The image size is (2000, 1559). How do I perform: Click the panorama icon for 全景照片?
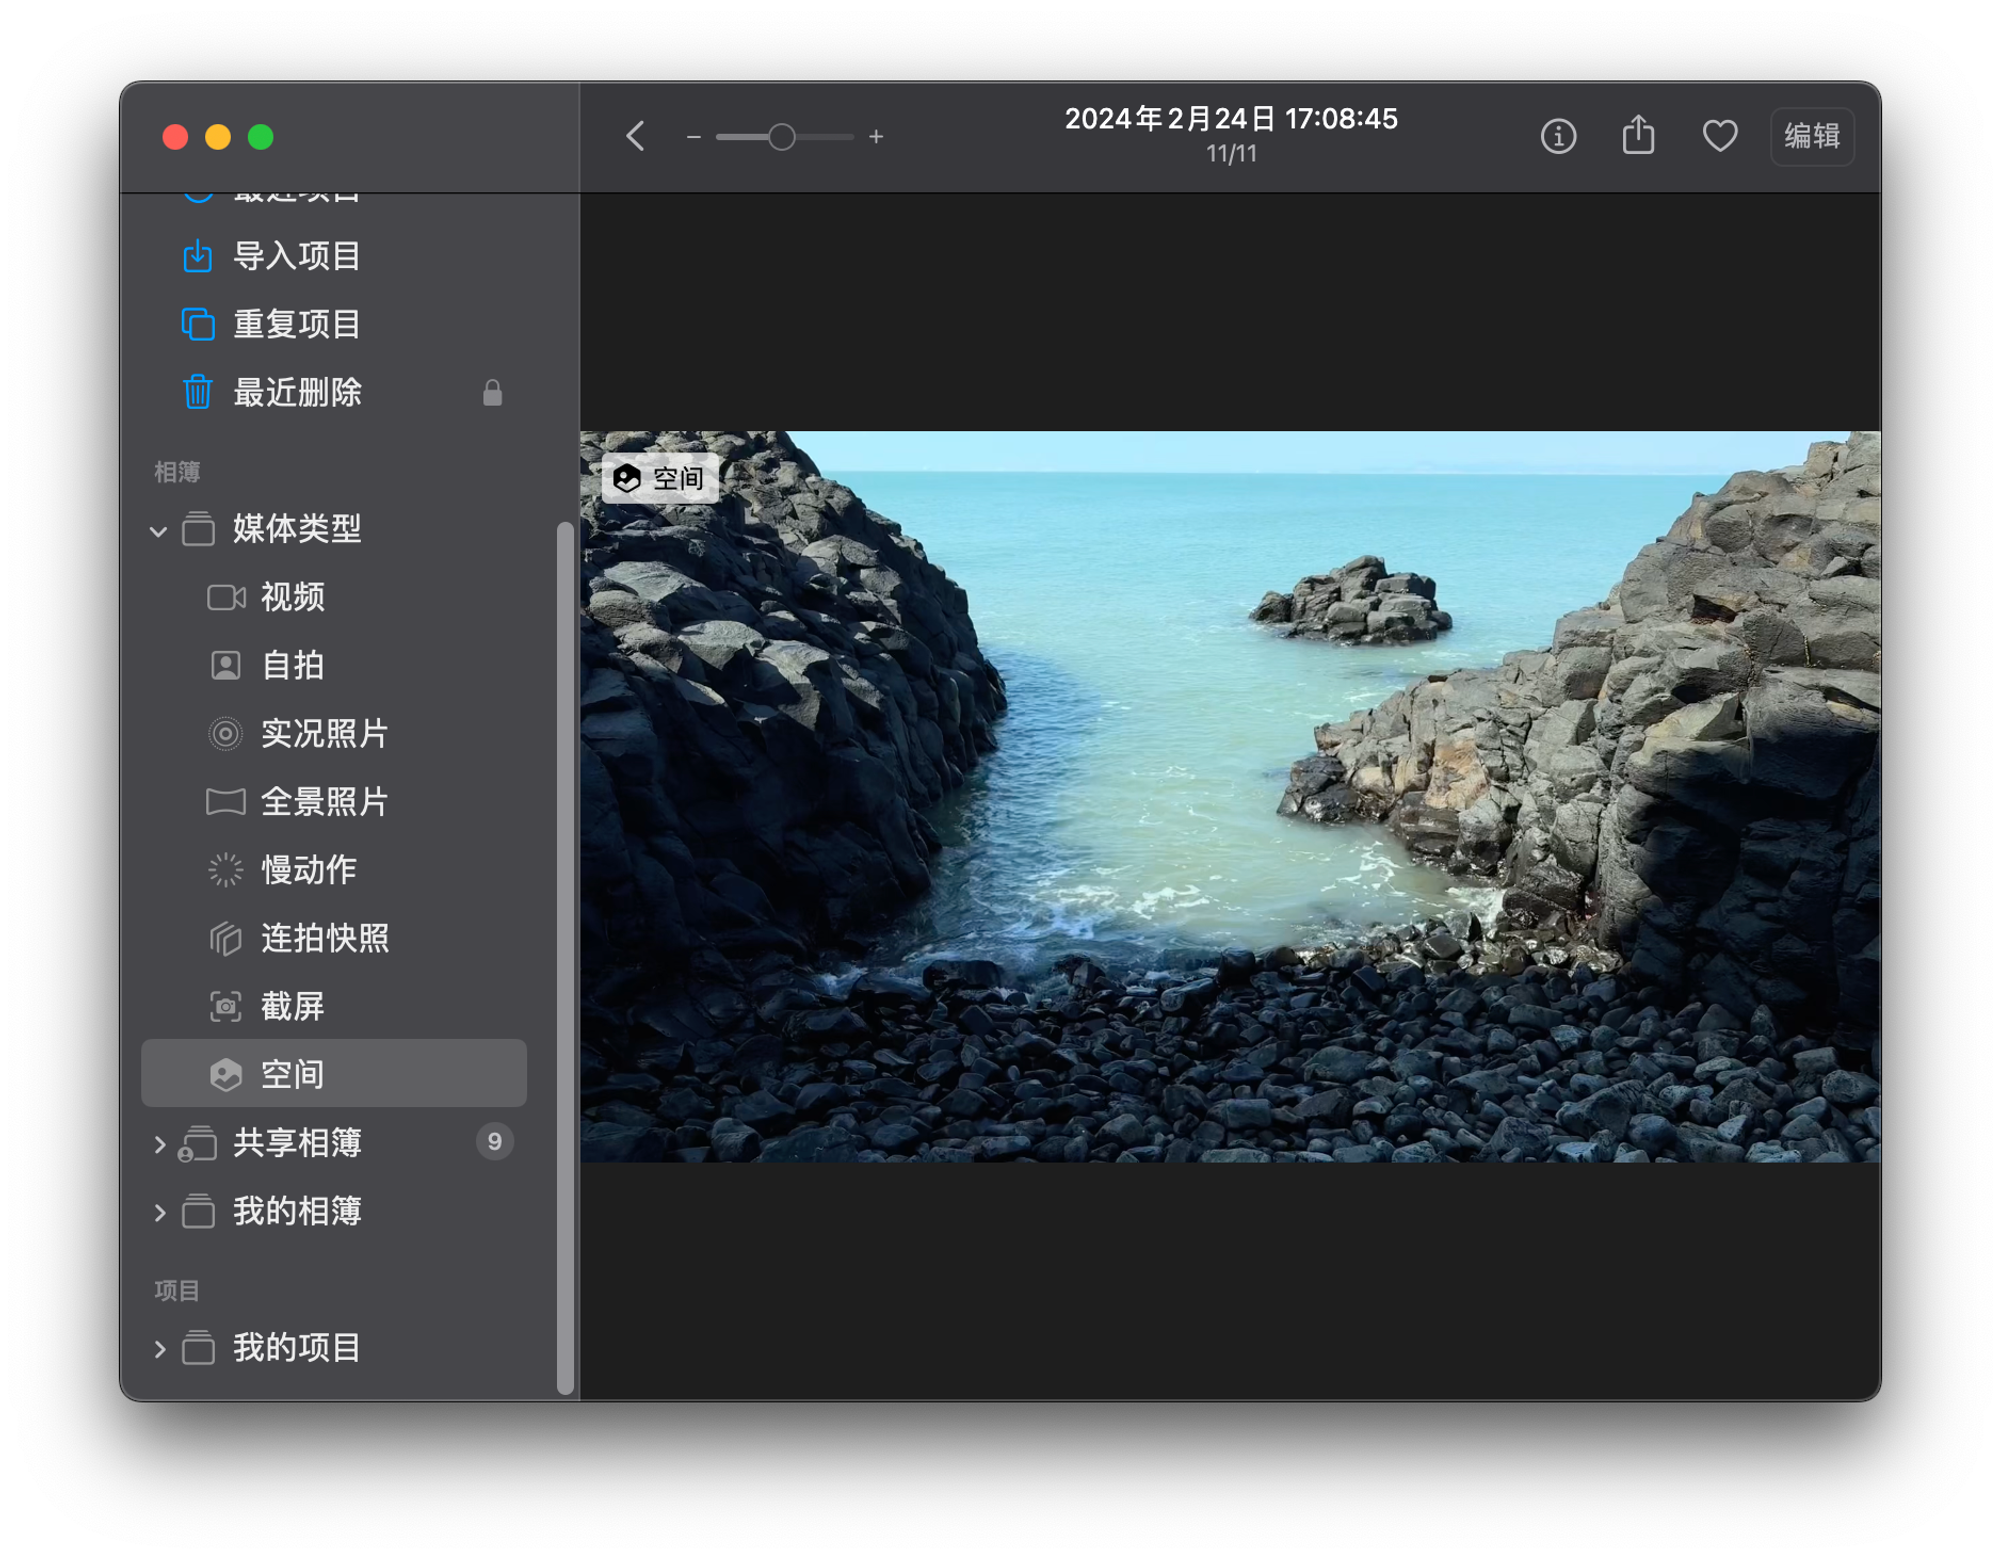click(x=226, y=802)
